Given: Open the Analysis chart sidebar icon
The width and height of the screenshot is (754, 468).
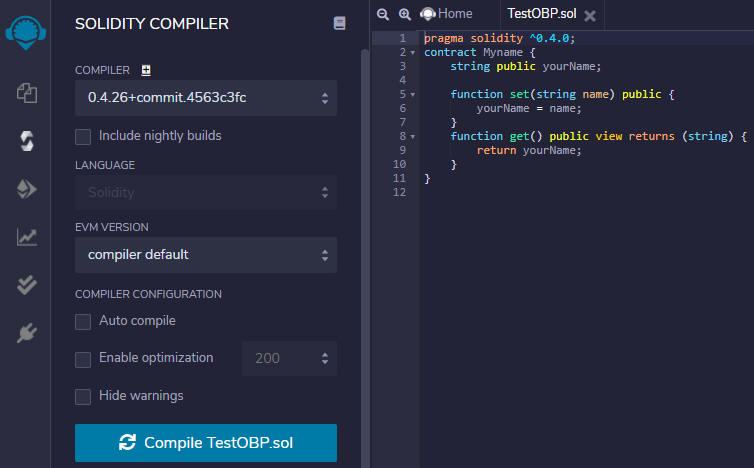Looking at the screenshot, I should point(27,237).
